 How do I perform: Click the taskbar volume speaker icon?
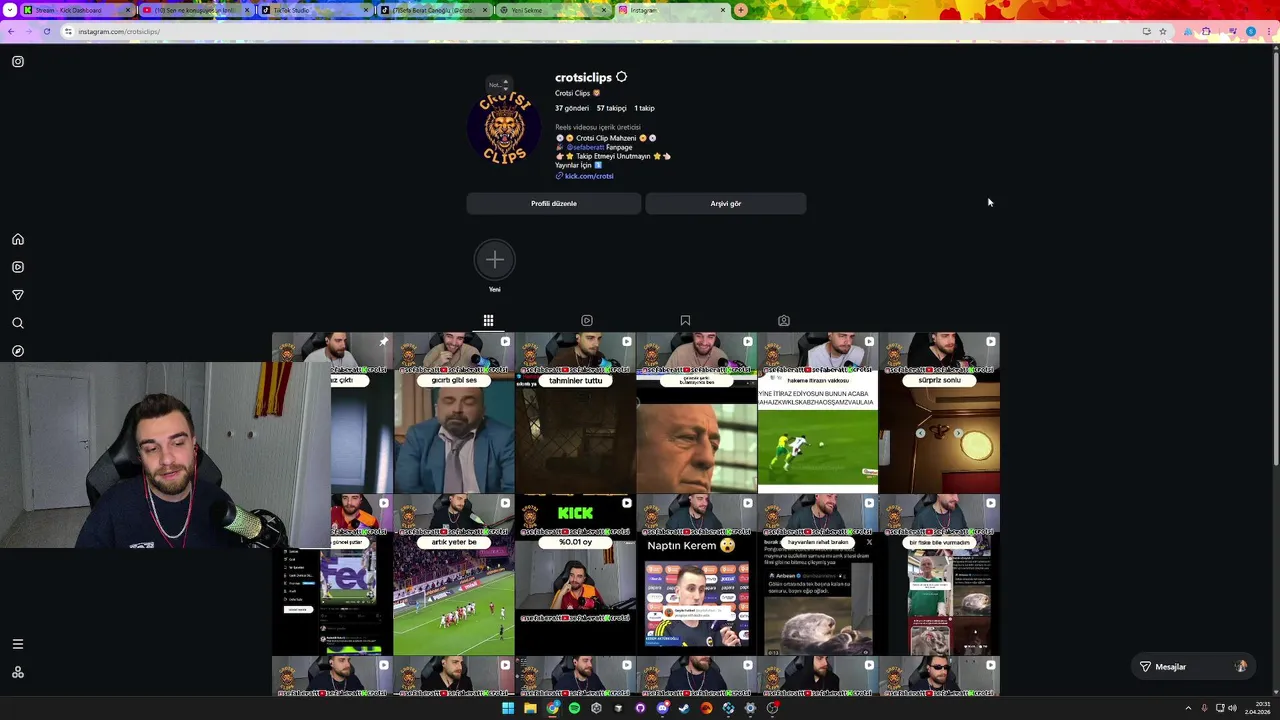tap(1231, 708)
